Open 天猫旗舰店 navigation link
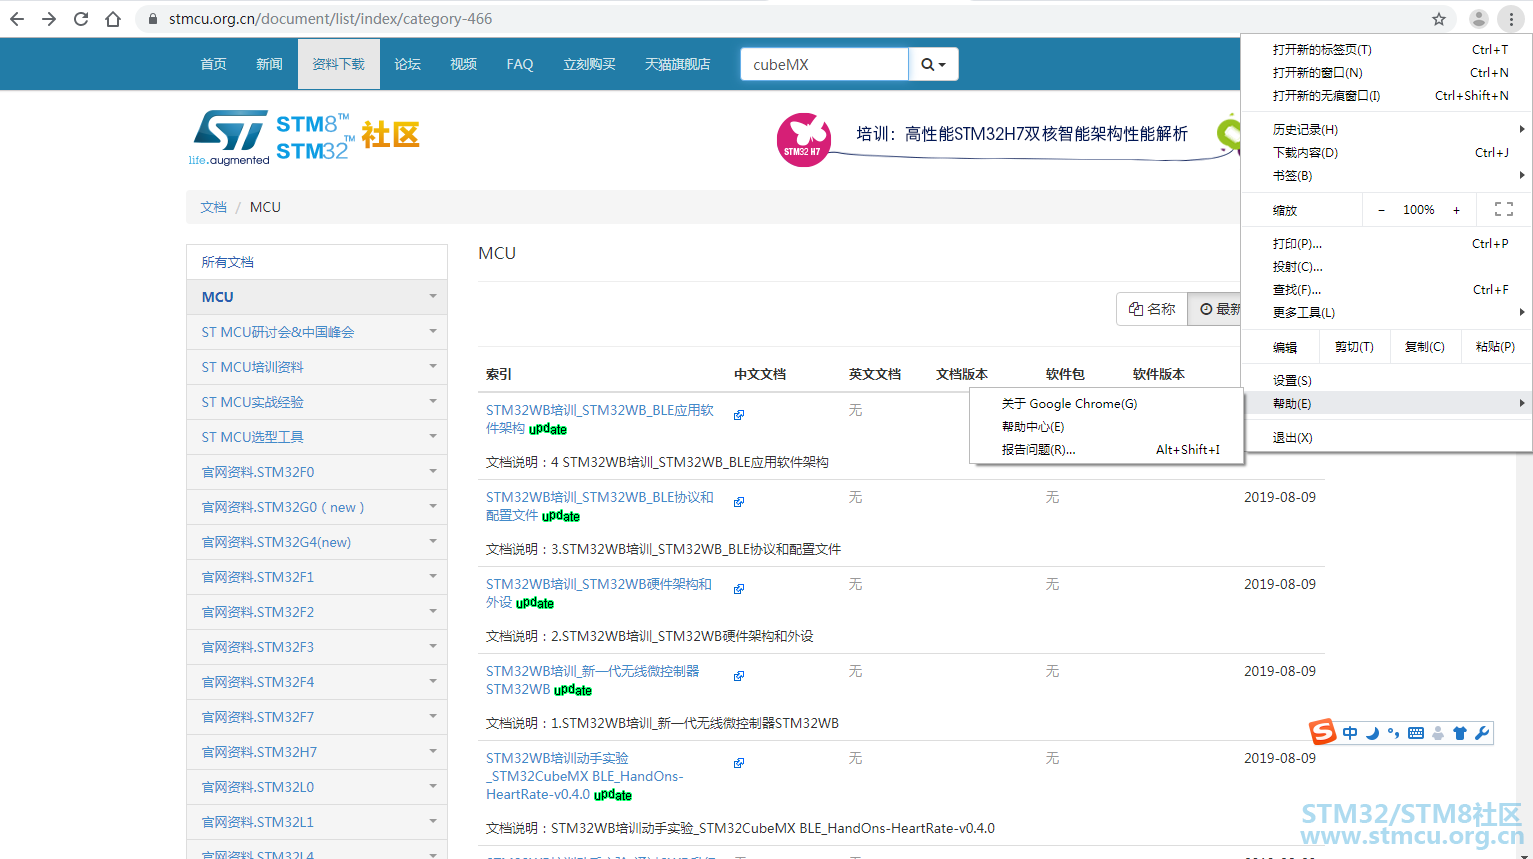1533x859 pixels. [x=678, y=64]
